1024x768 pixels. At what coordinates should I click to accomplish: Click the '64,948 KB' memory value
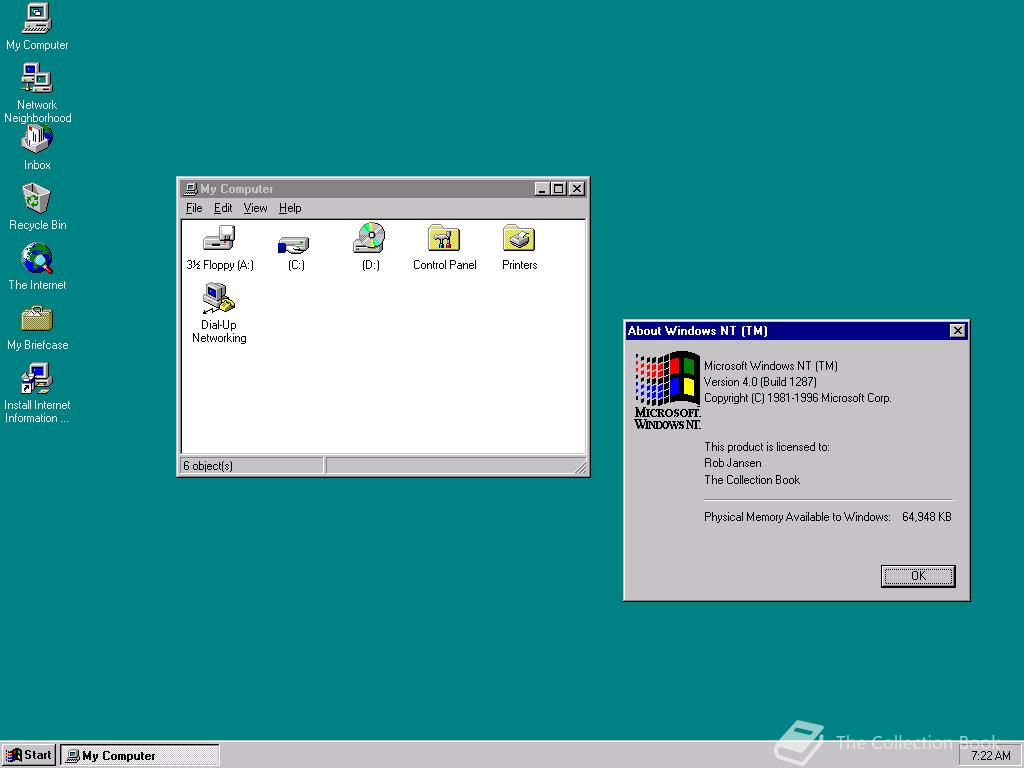[x=927, y=517]
